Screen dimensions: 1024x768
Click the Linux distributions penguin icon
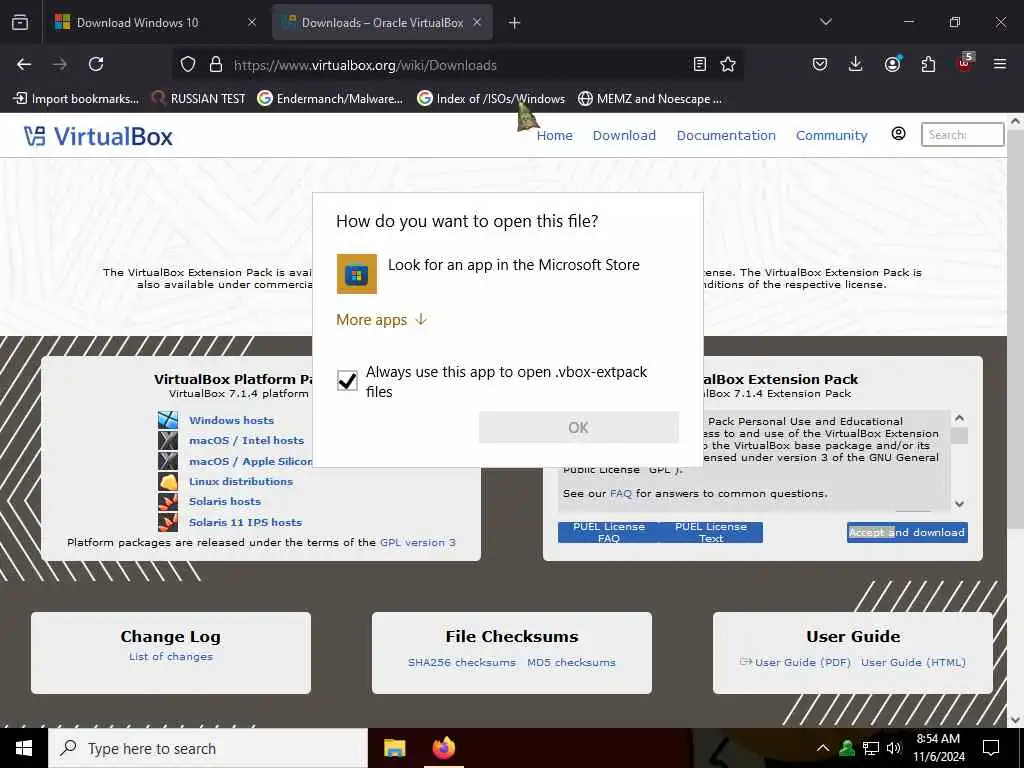[168, 481]
